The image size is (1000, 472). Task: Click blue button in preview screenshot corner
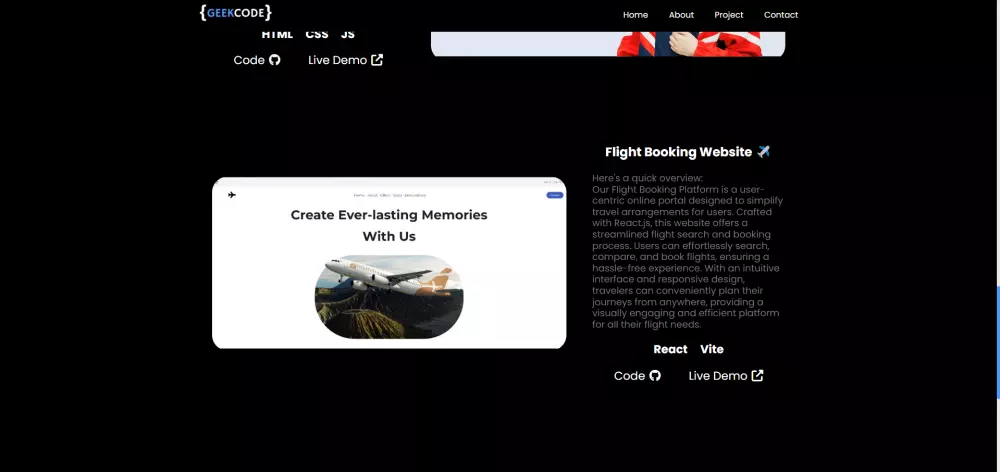pos(555,195)
